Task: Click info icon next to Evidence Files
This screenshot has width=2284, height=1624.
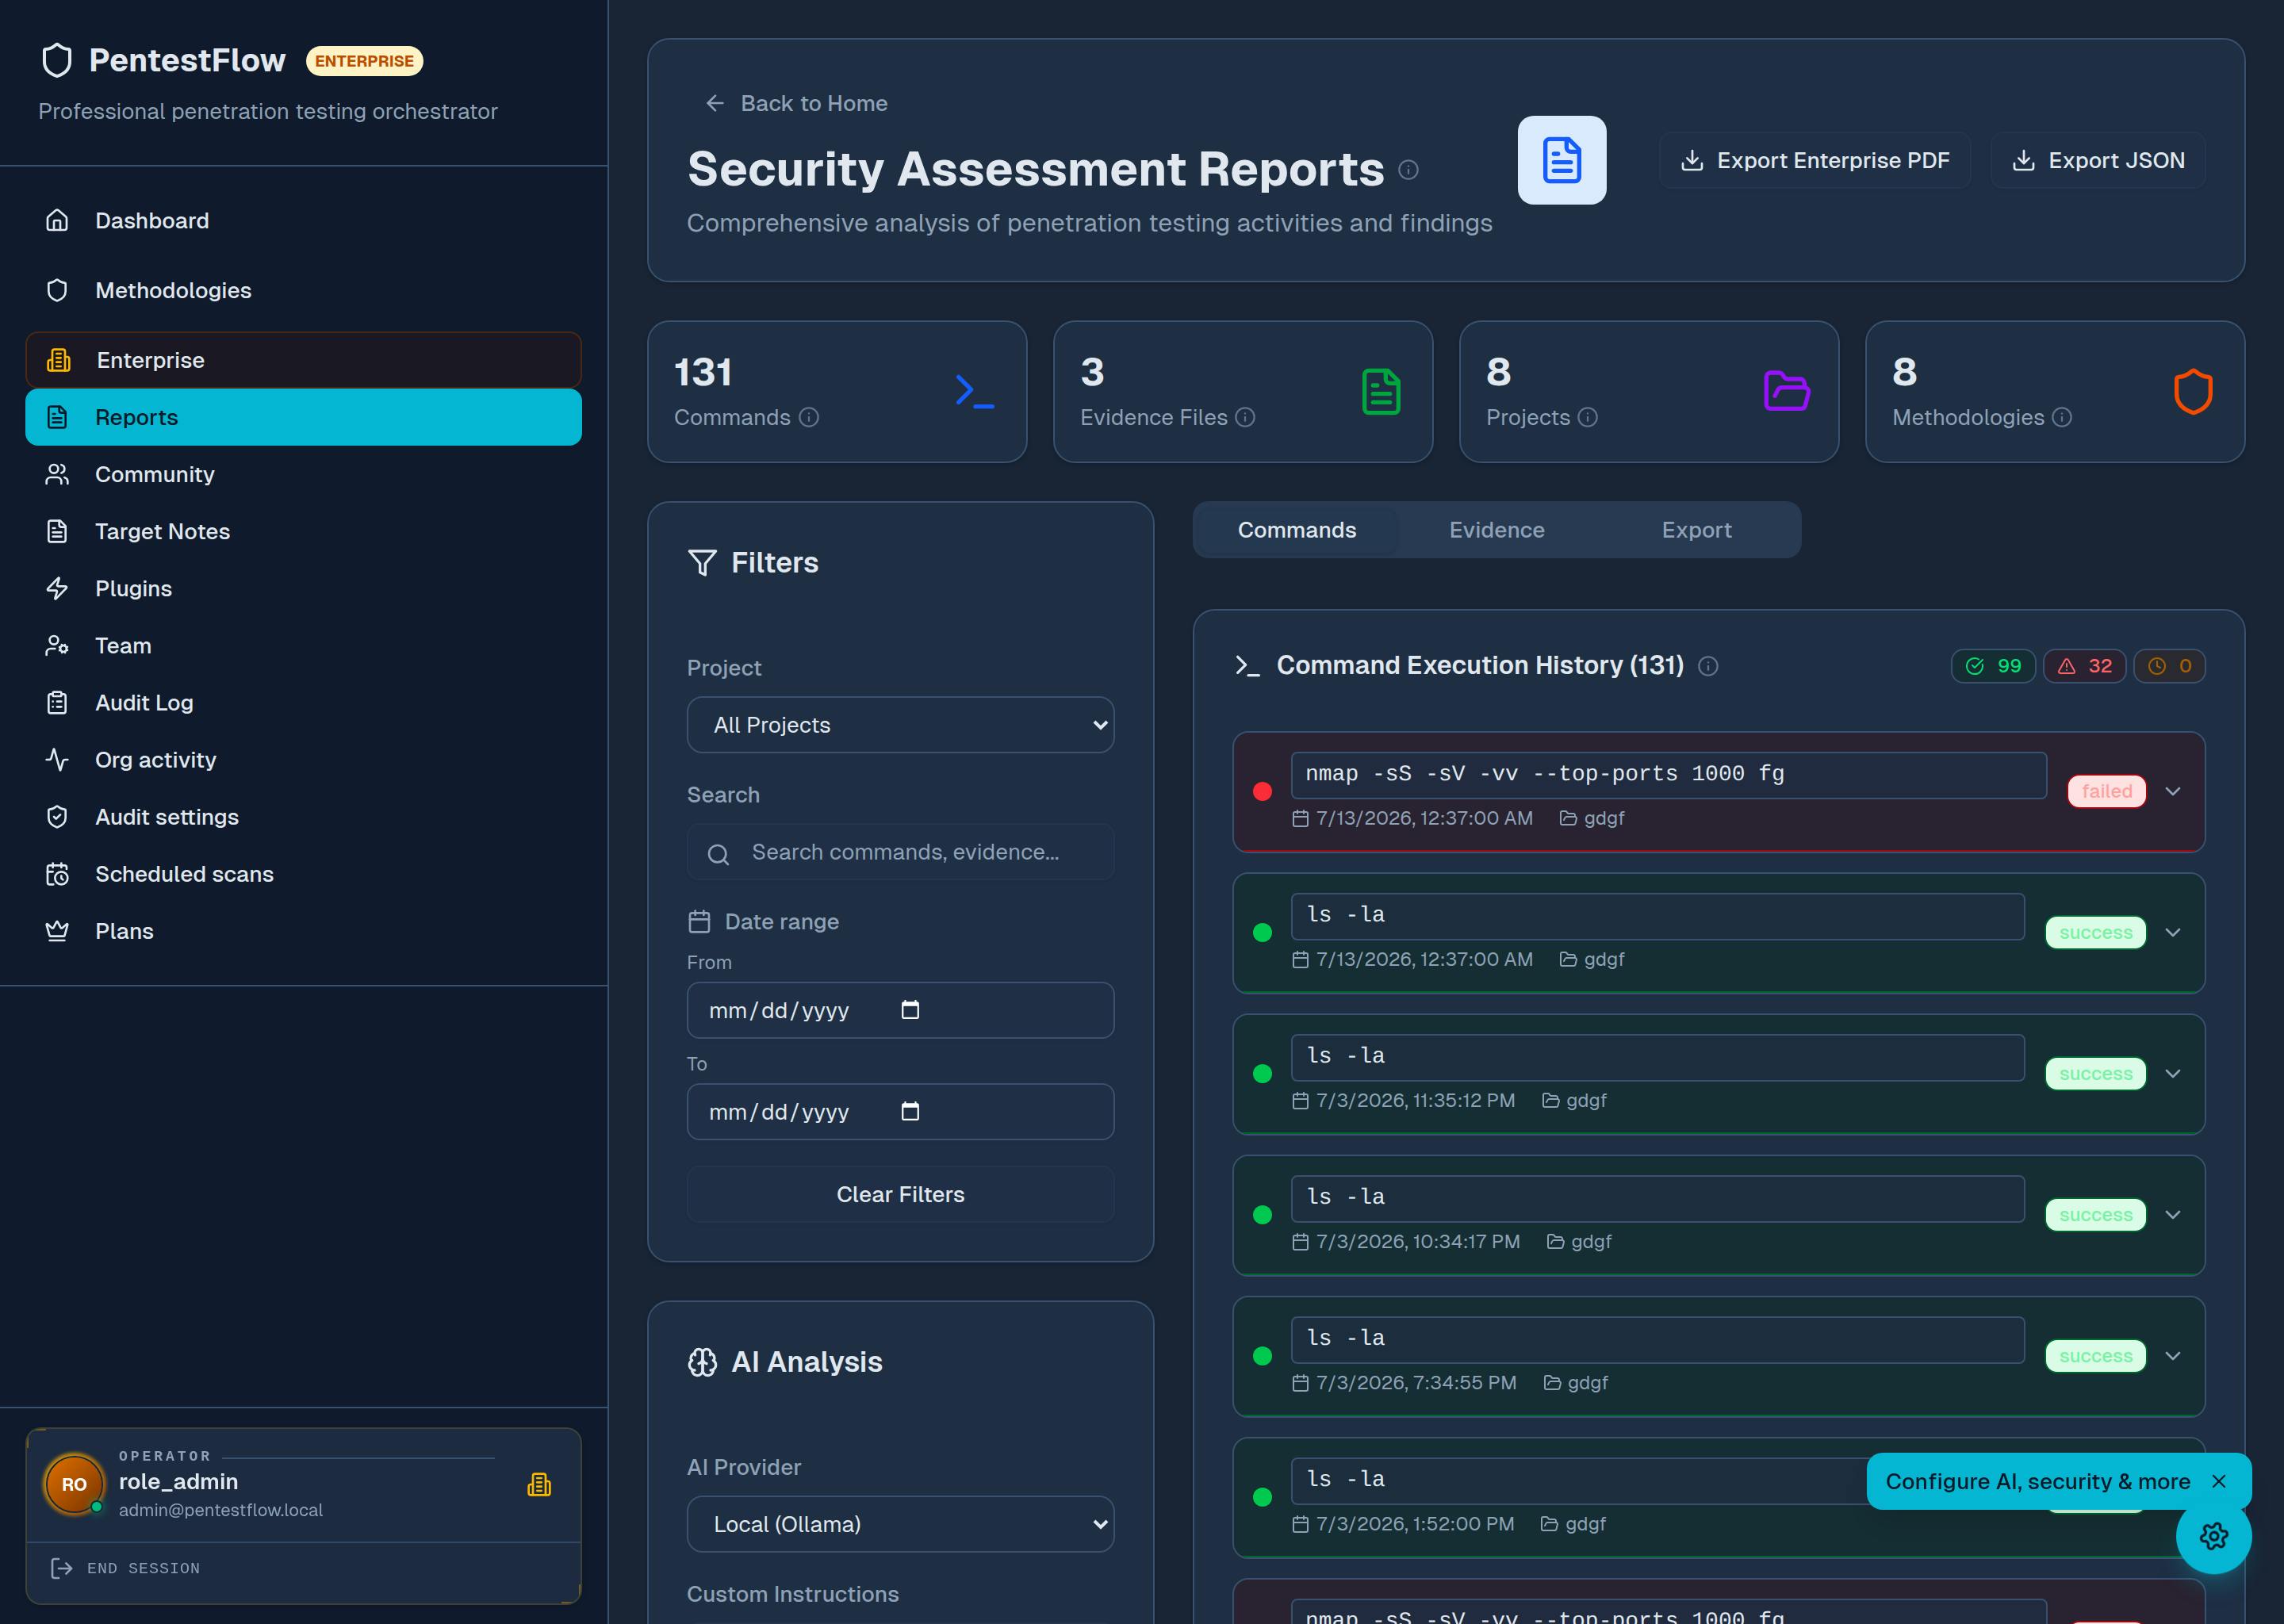Action: coord(1245,417)
